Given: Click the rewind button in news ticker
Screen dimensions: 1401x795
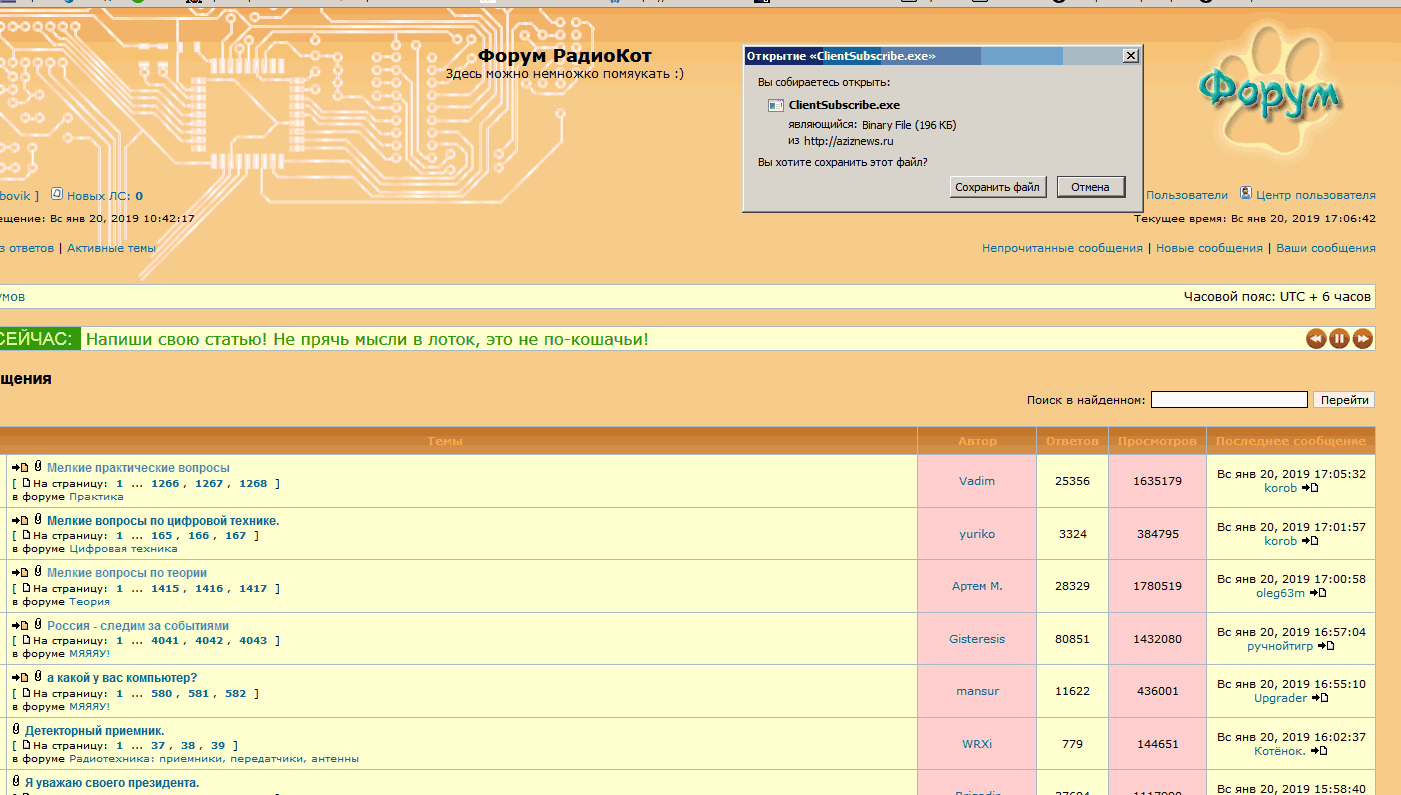Looking at the screenshot, I should (1316, 339).
